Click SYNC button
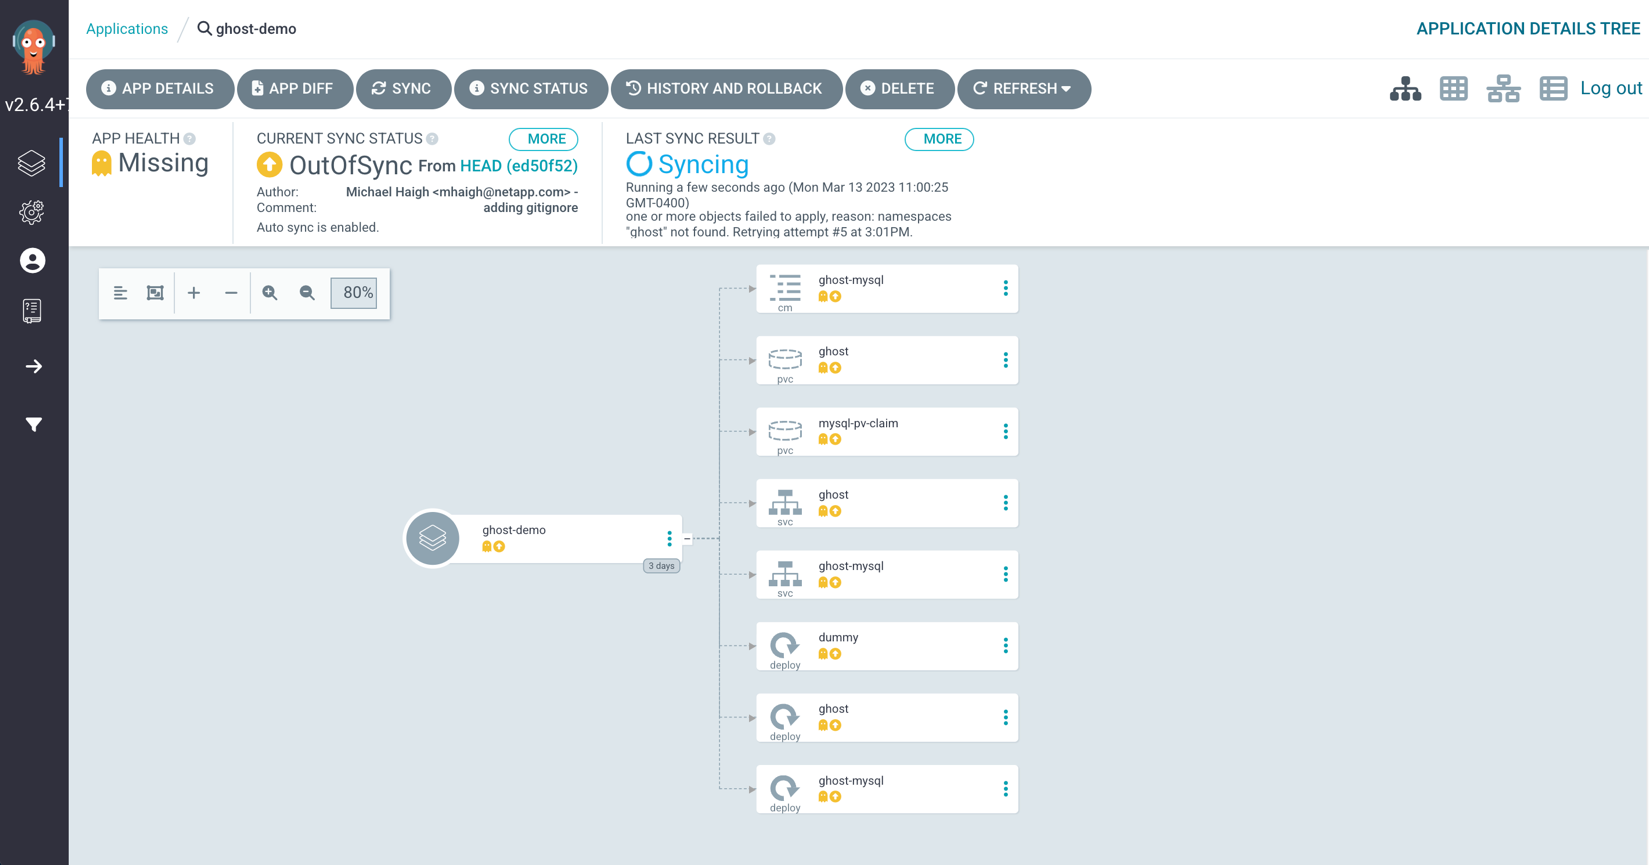 tap(403, 89)
